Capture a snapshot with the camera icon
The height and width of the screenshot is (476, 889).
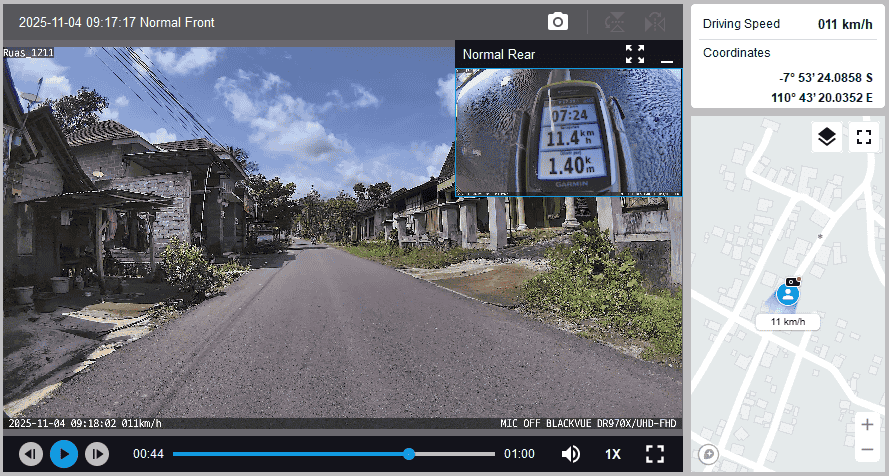coord(557,22)
